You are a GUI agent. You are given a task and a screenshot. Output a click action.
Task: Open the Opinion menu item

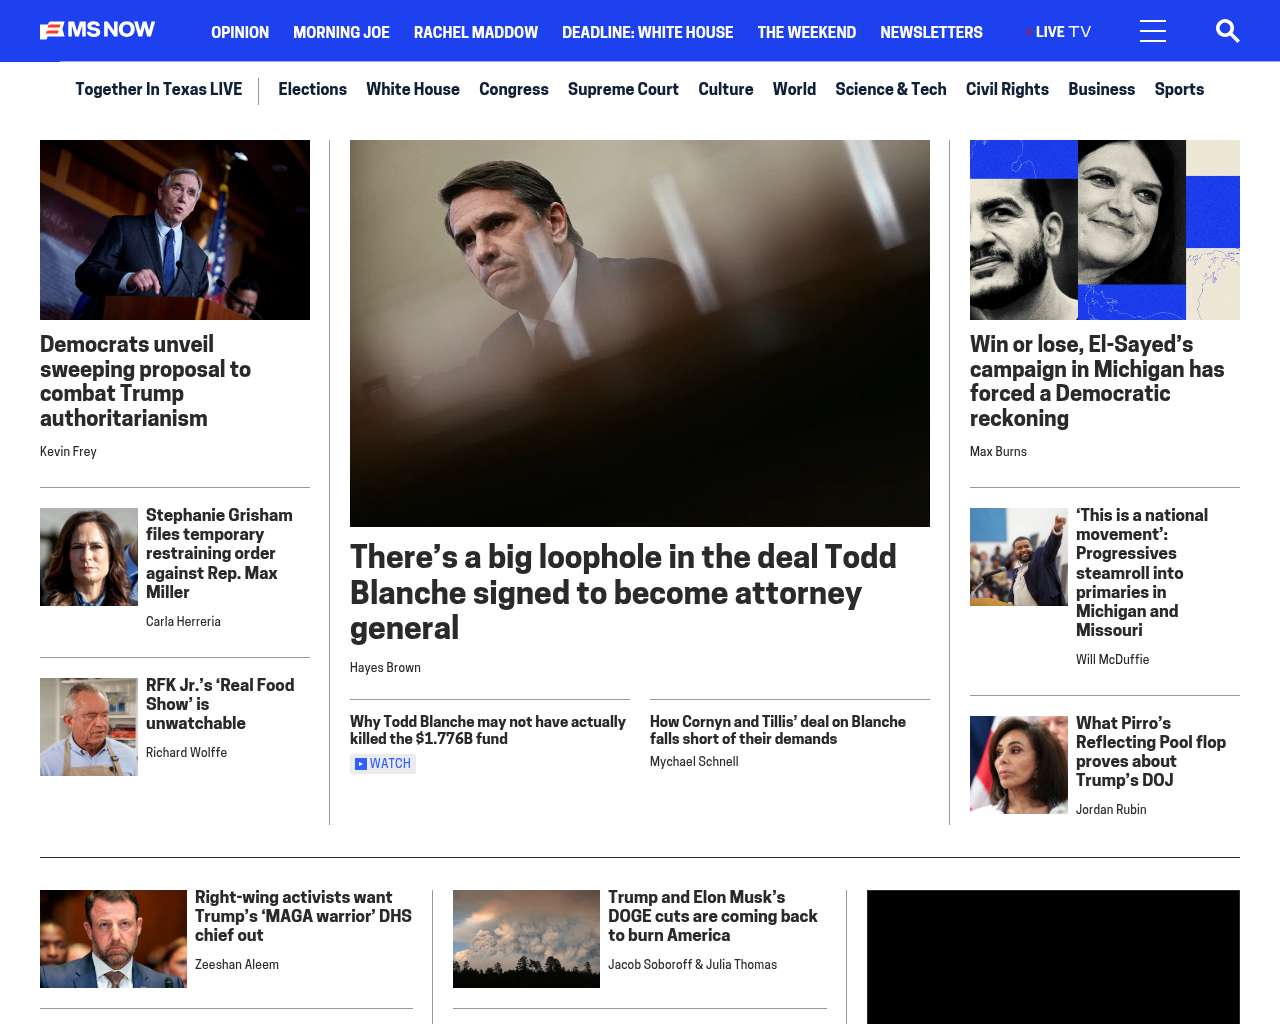point(240,32)
